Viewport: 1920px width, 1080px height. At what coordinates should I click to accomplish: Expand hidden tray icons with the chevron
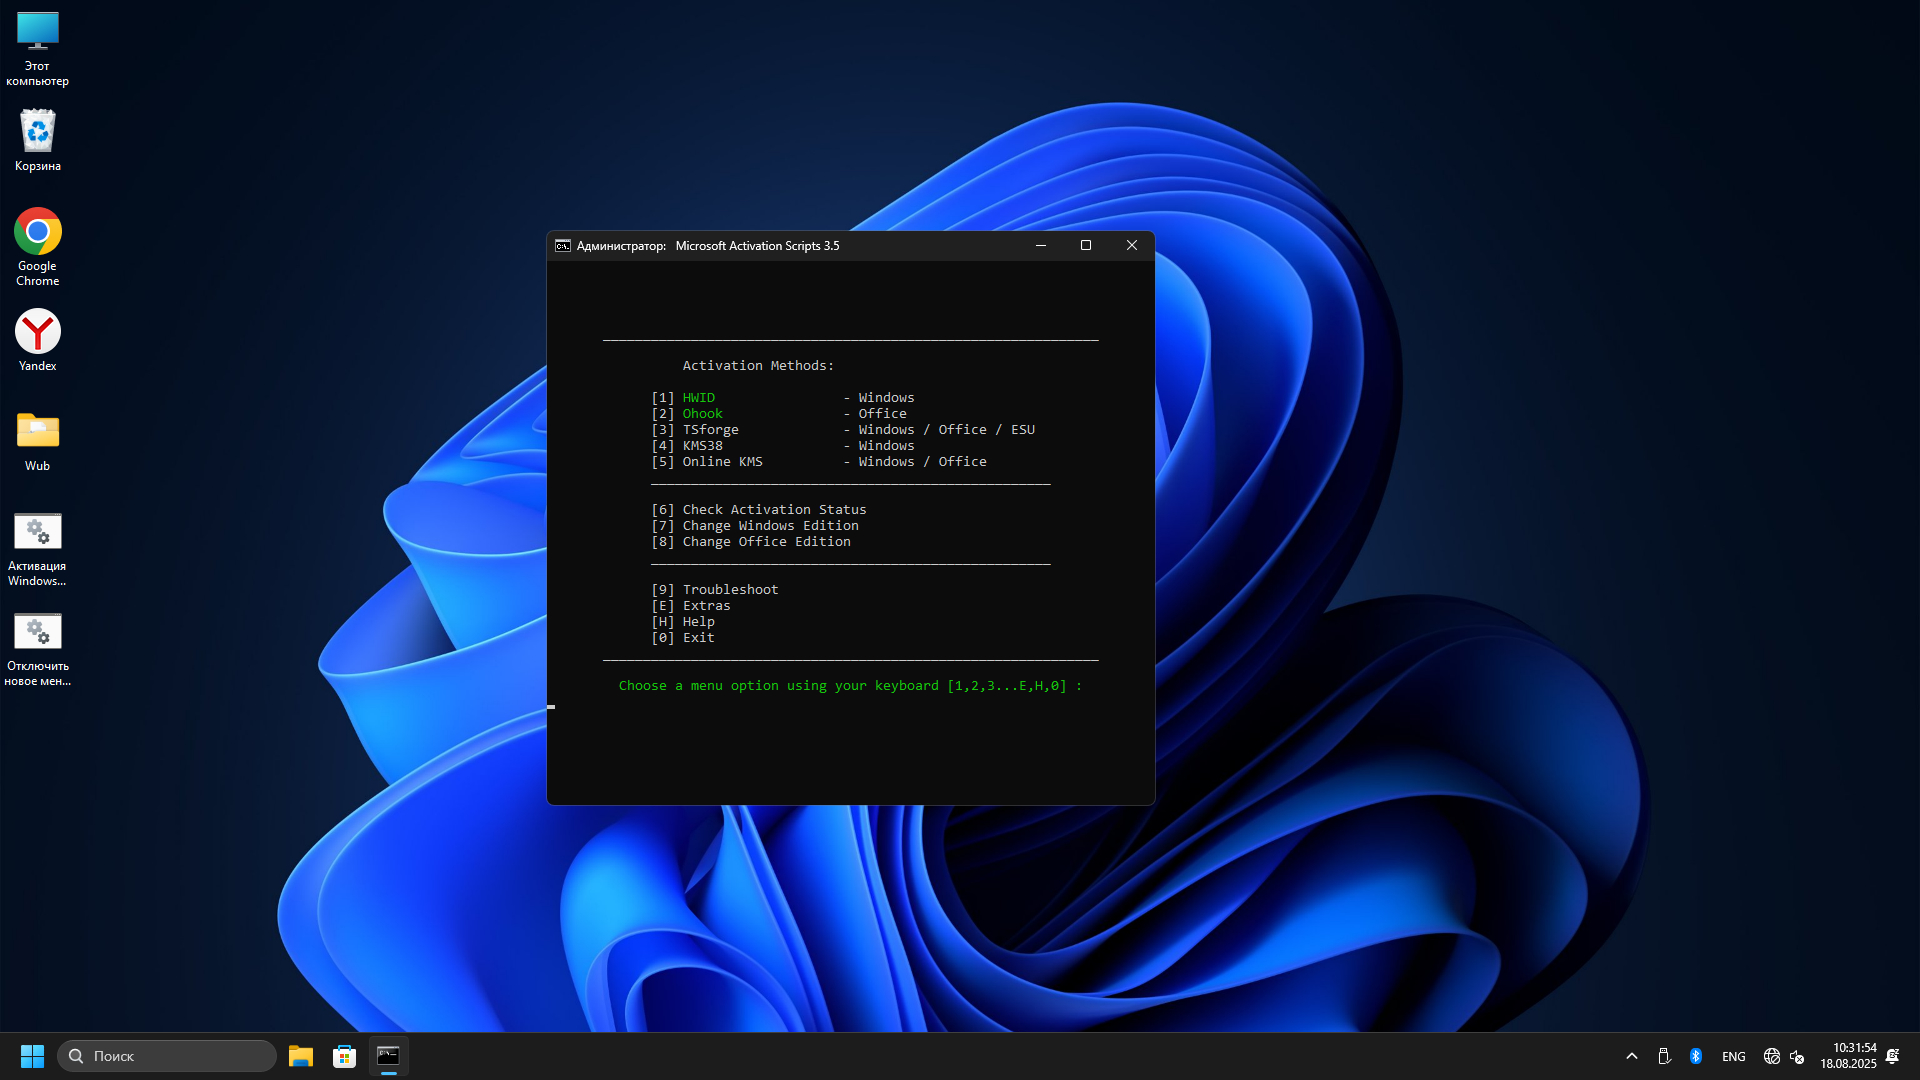(1631, 1055)
